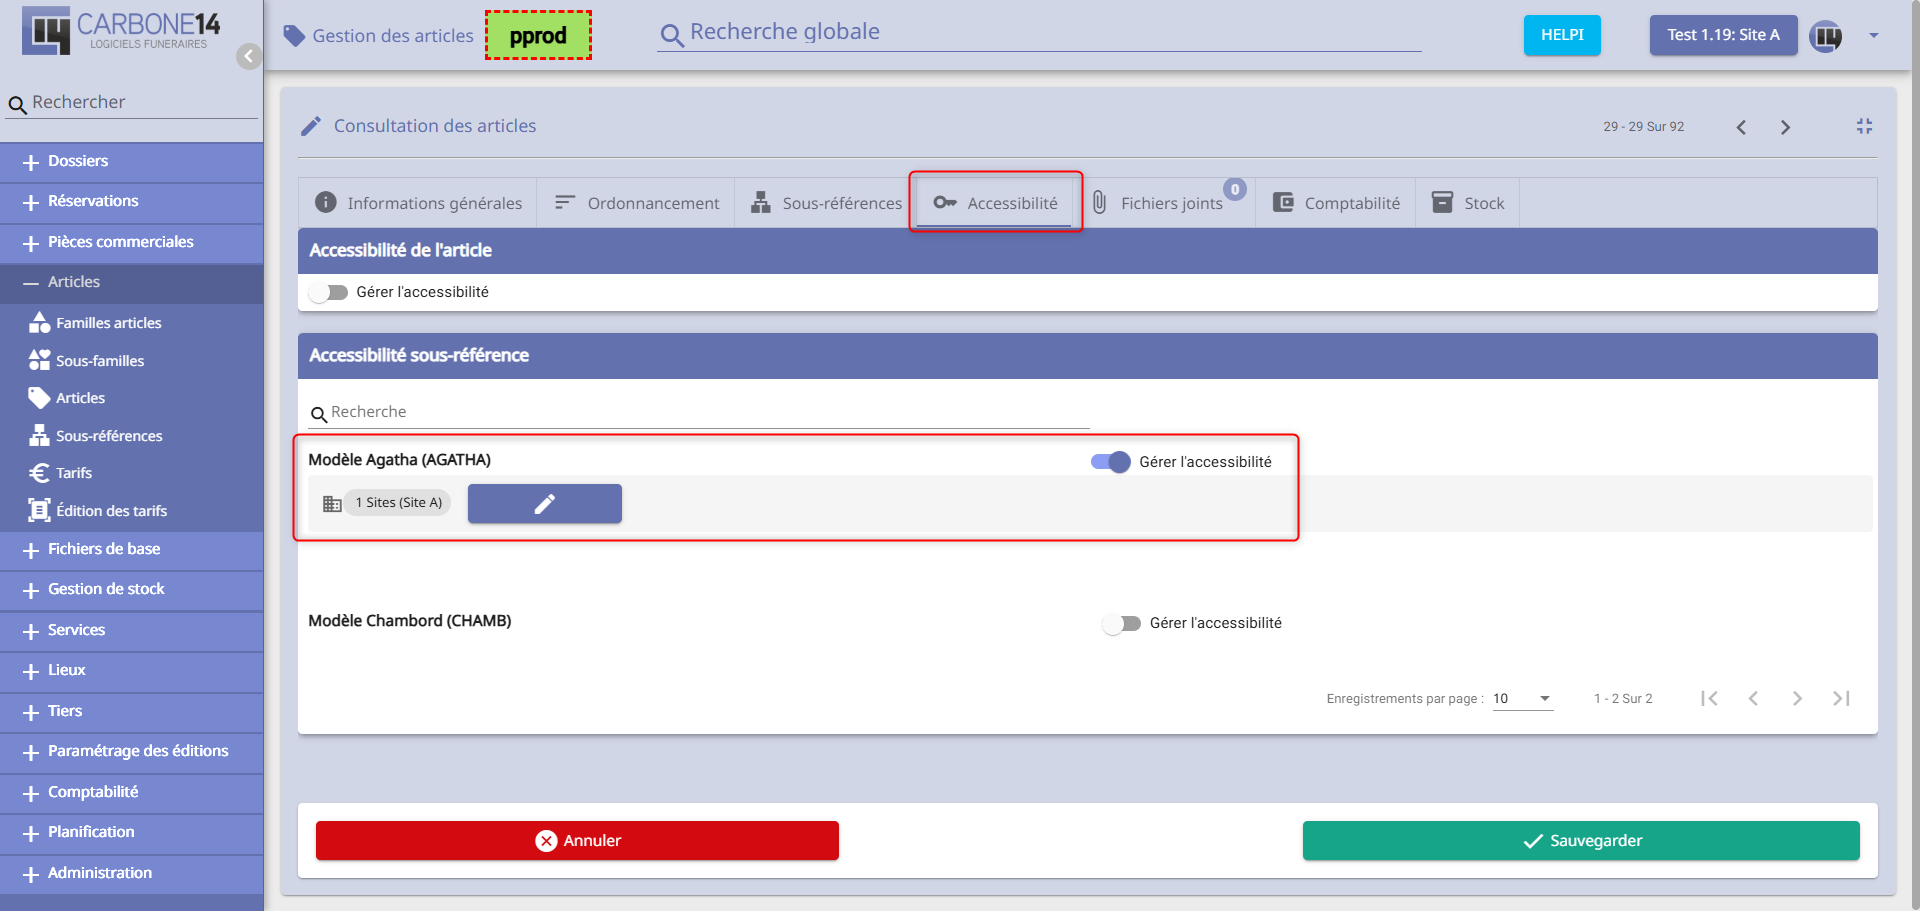Screen dimensions: 1920x911
Task: Click the red Annuler button
Action: tap(577, 841)
